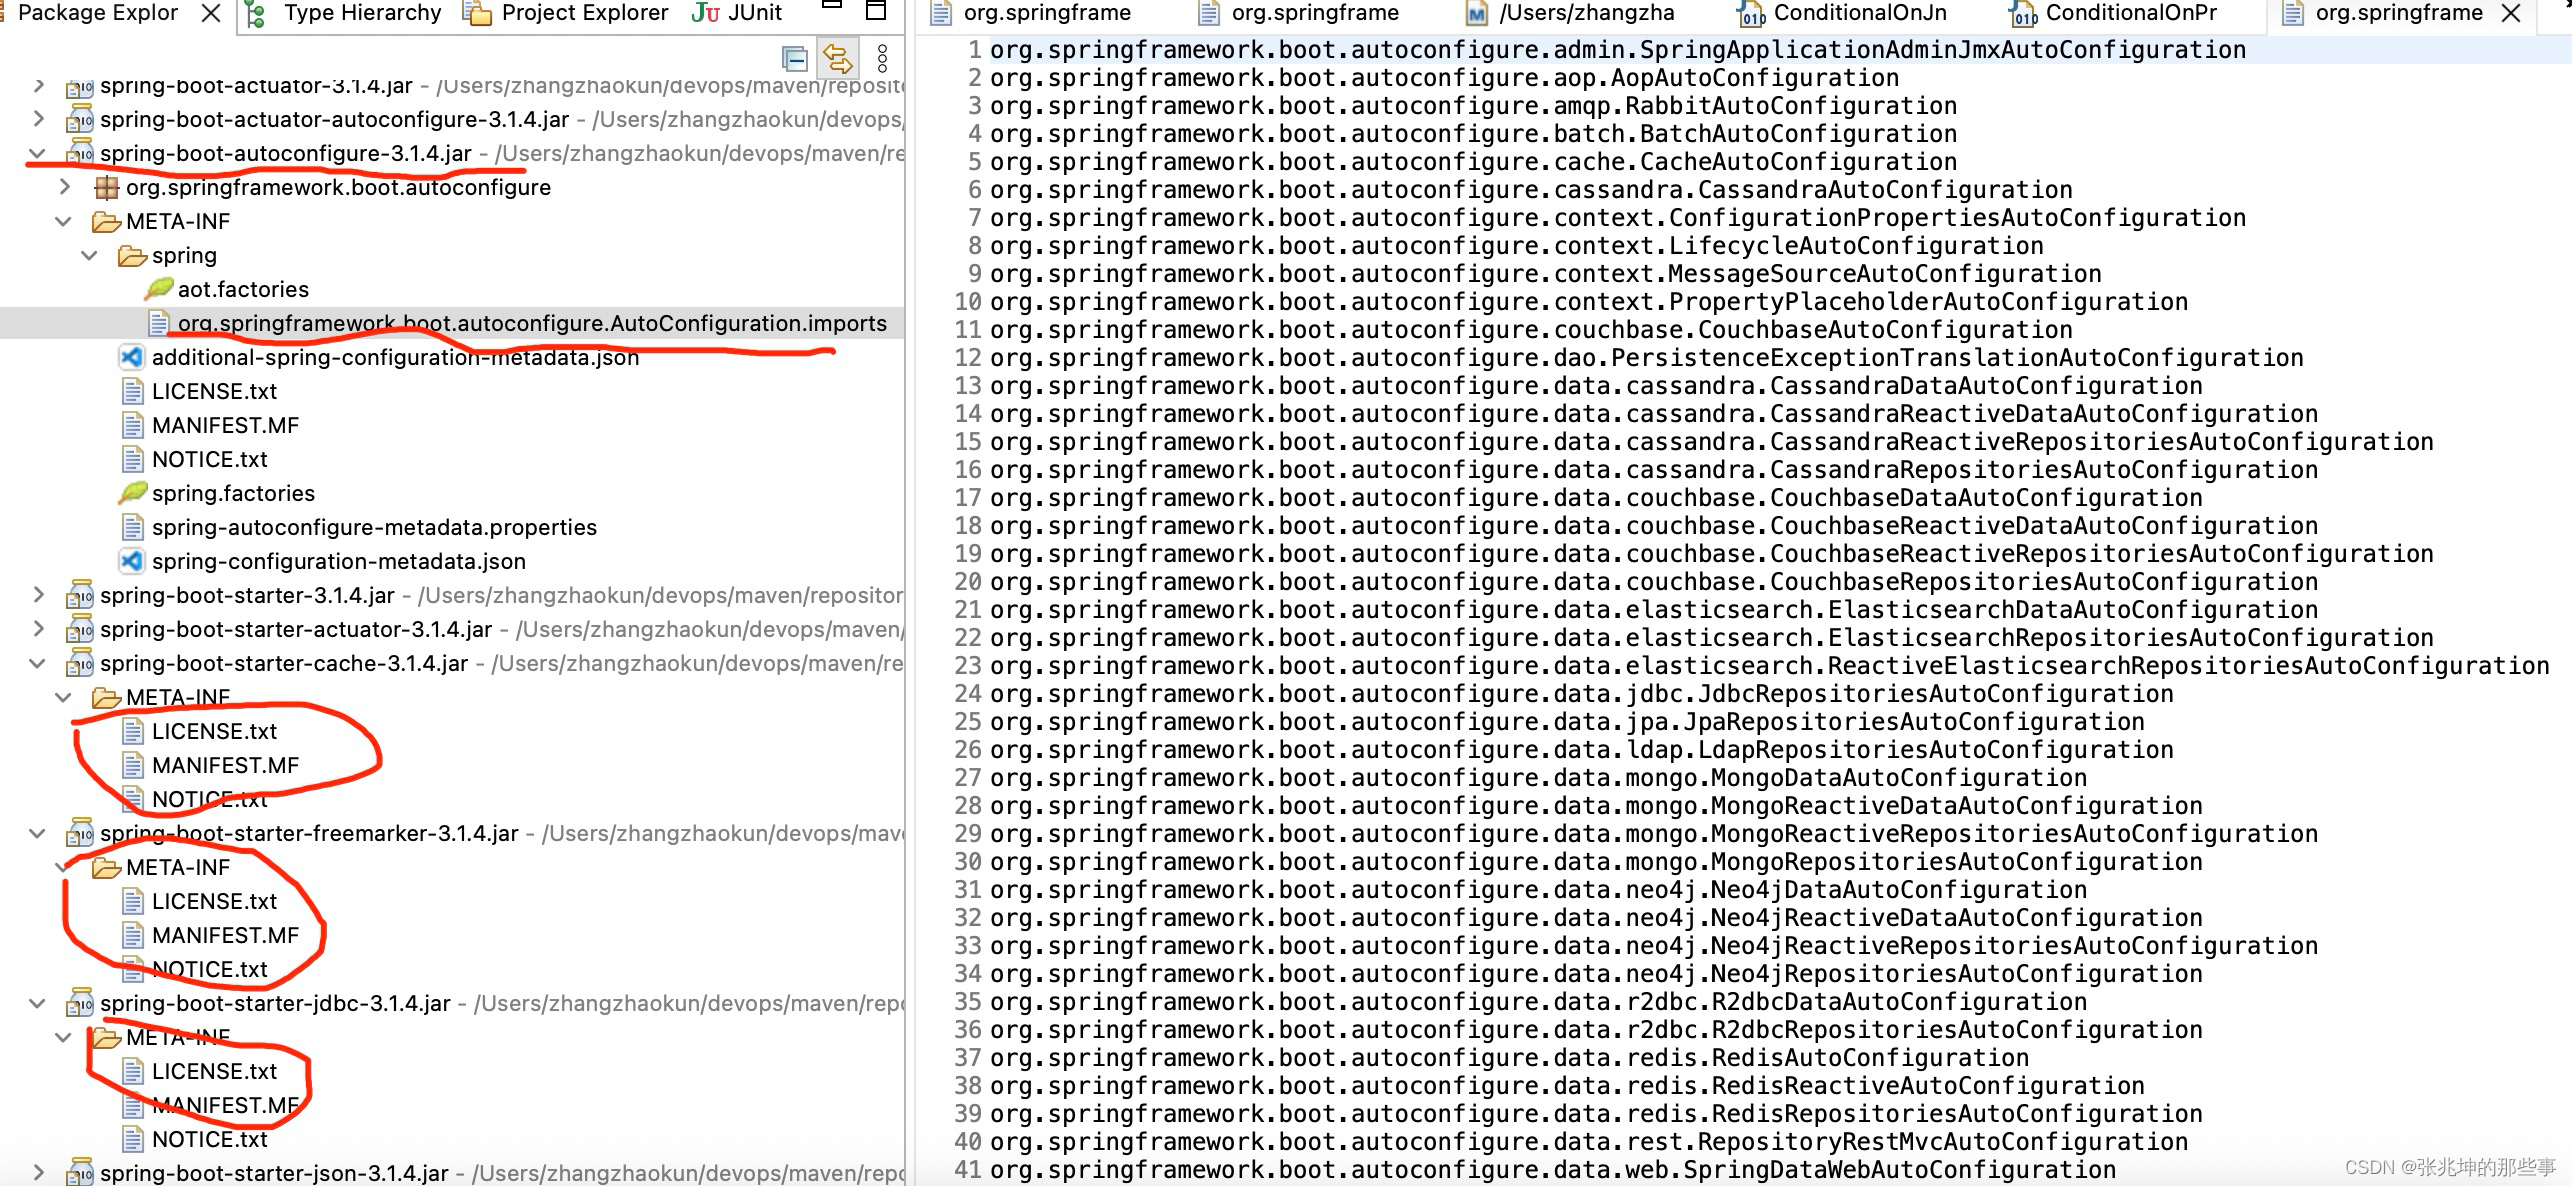Collapse META-INF folder under autoconfigure jar

[64, 221]
